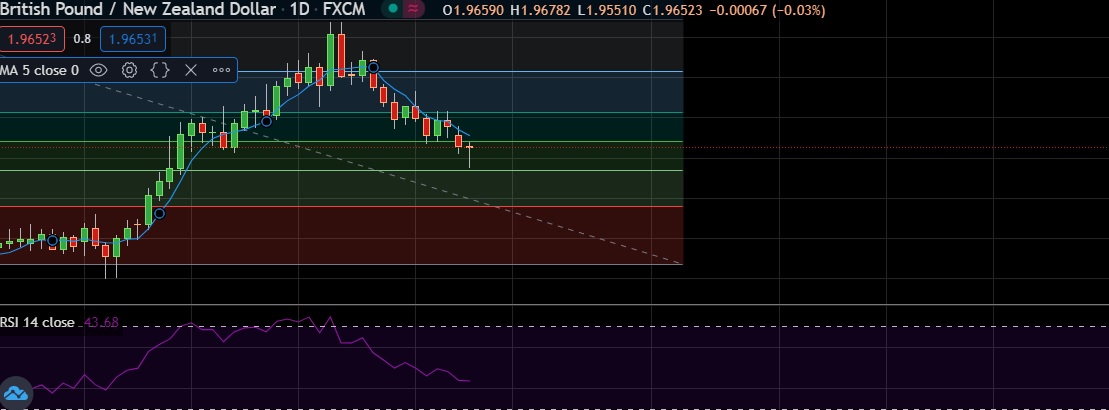Open MA 5 indicator settings gear
Image resolution: width=1109 pixels, height=410 pixels.
click(129, 70)
